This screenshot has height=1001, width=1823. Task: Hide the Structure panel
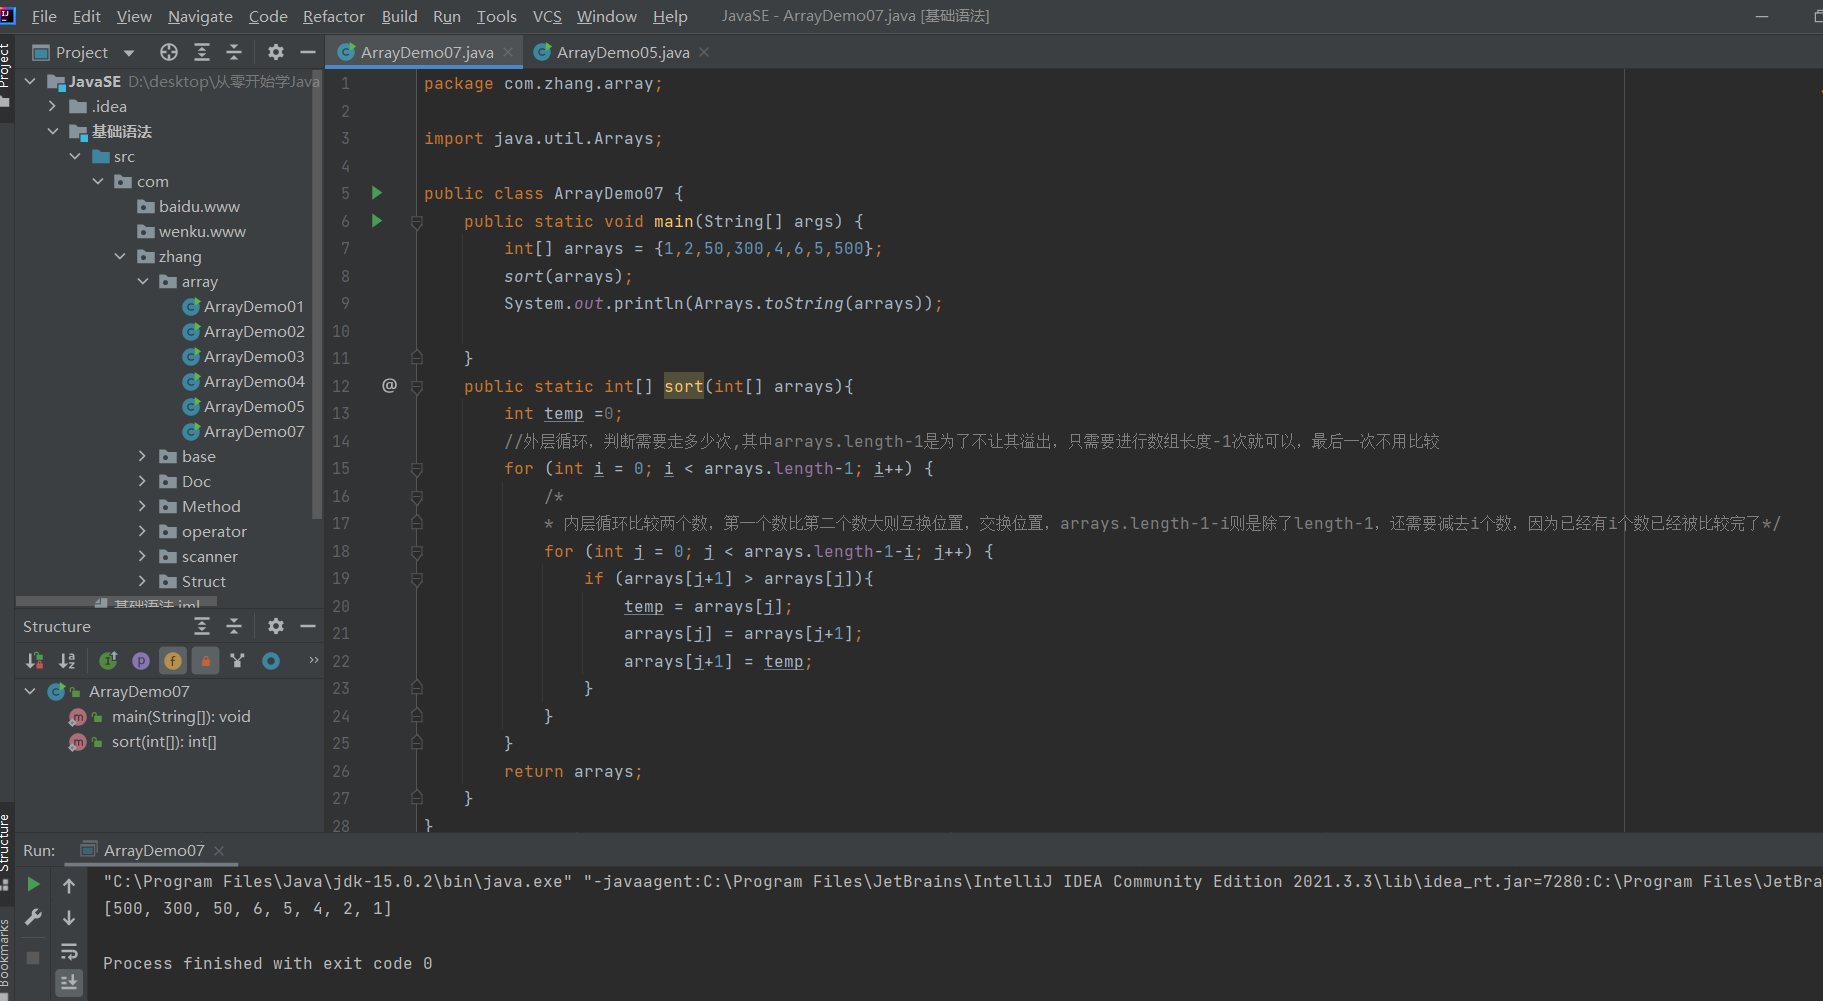tap(308, 626)
